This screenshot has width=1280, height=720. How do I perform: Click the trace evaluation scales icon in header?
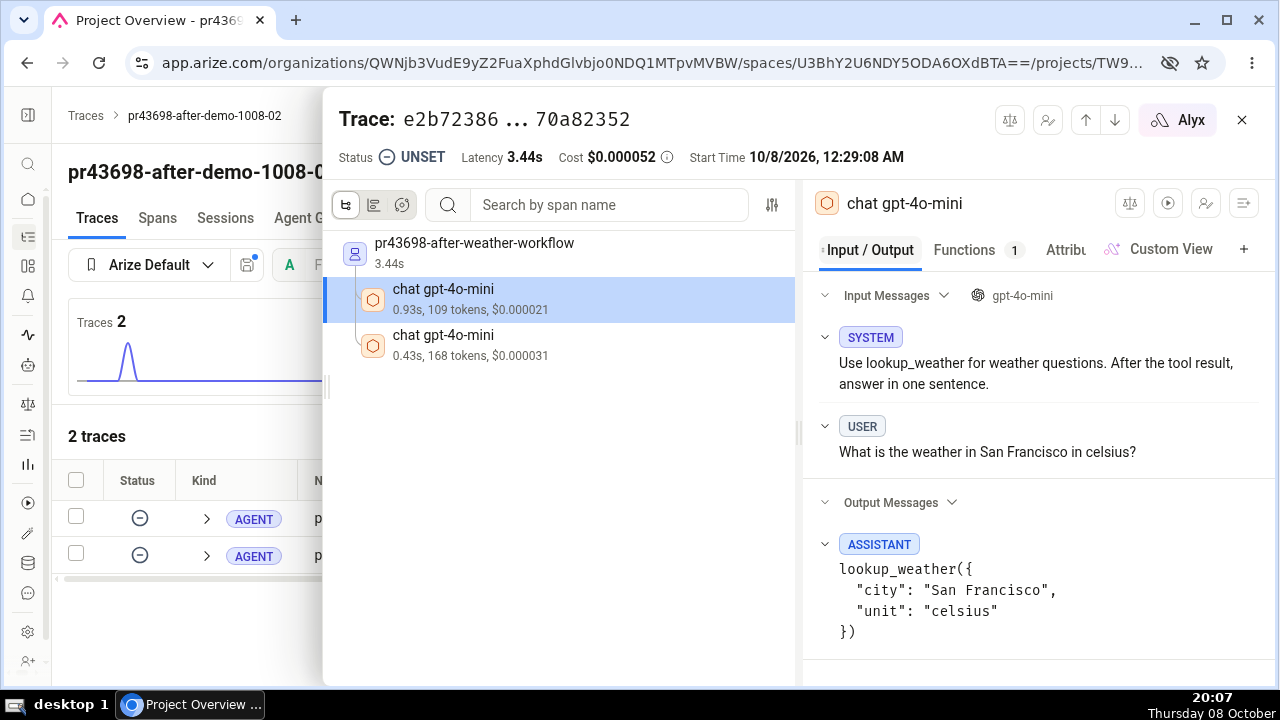1010,120
